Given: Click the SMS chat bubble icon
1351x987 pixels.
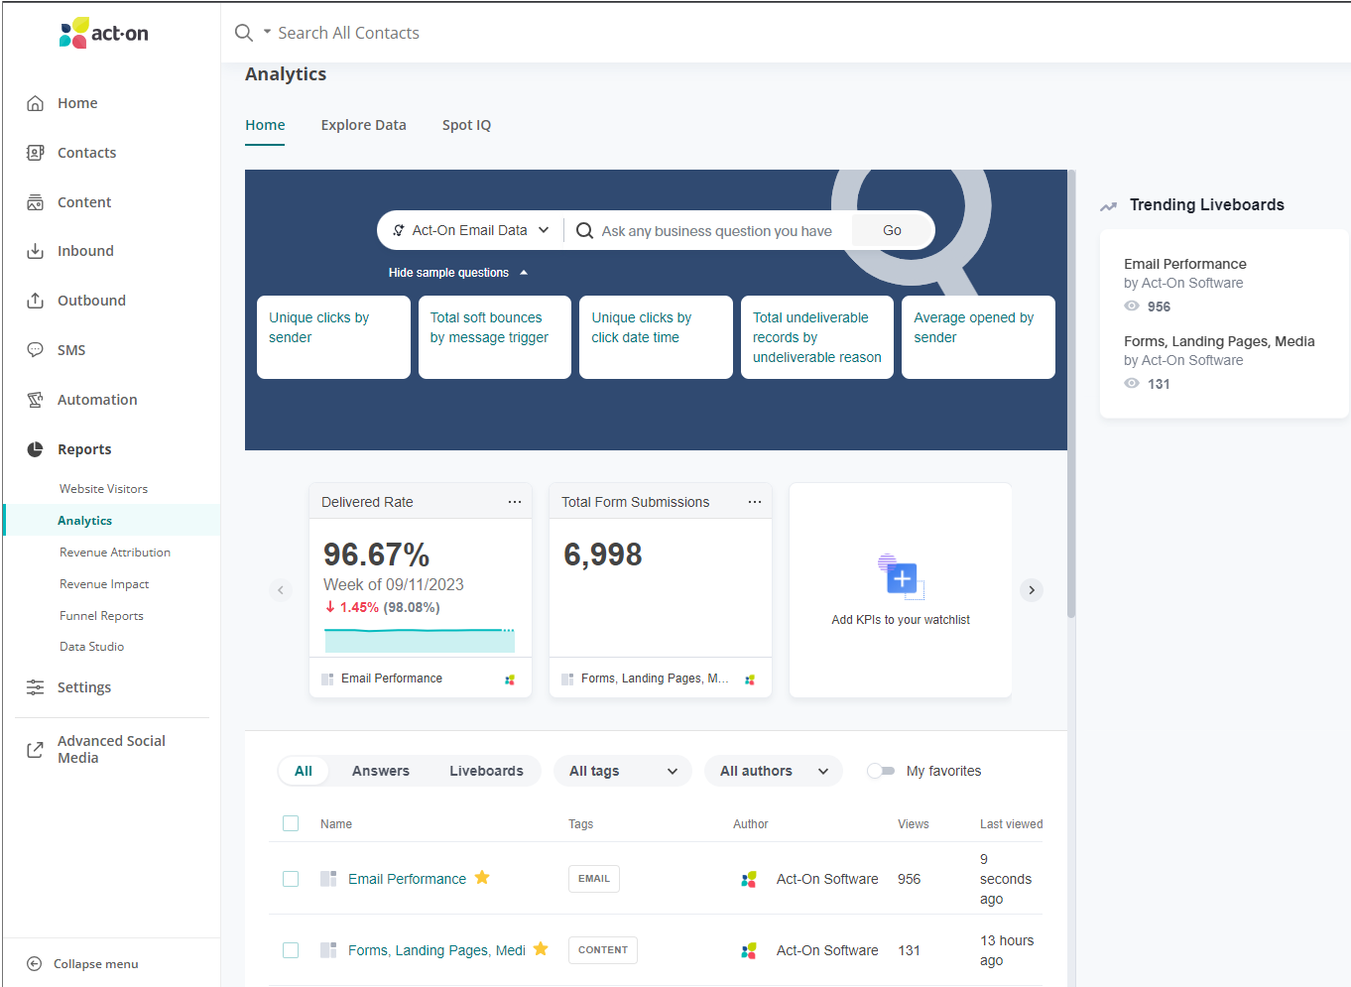Looking at the screenshot, I should point(35,350).
